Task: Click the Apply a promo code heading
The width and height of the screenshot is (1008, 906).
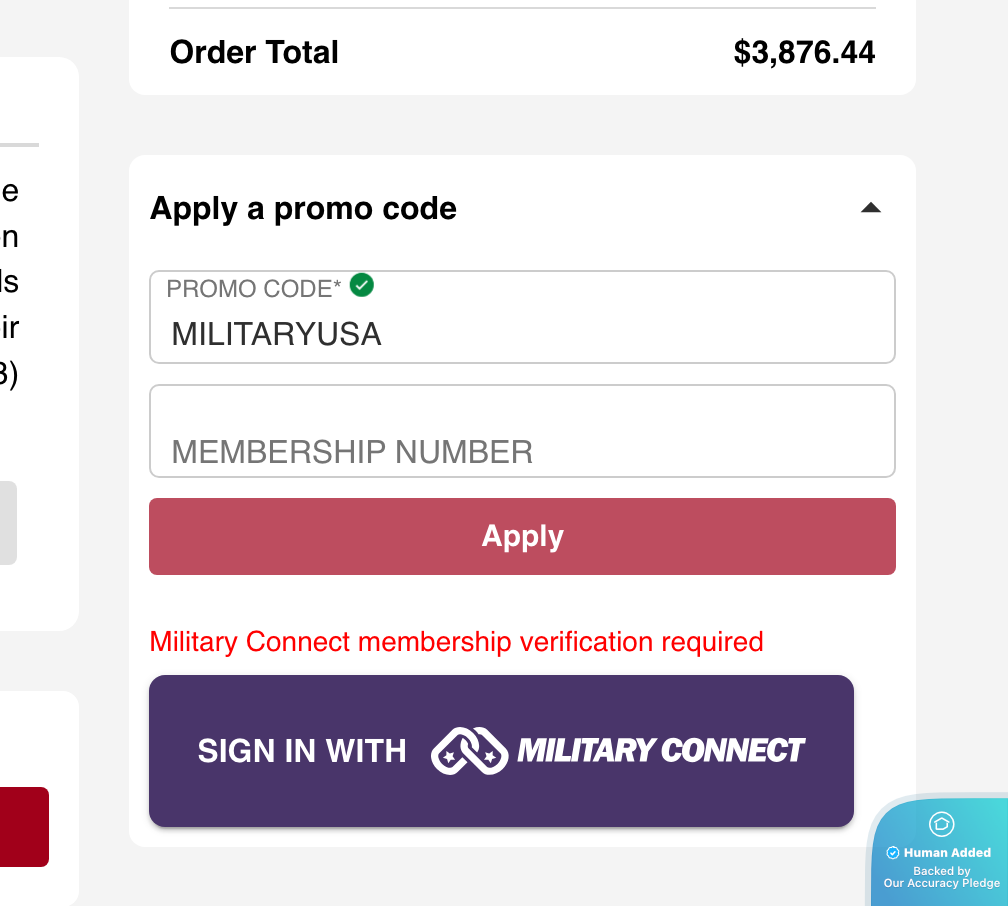Action: pos(302,208)
